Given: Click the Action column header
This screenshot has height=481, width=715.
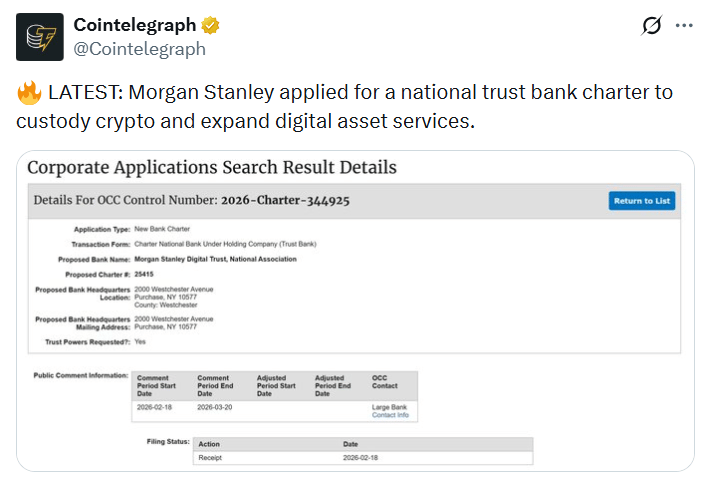Looking at the screenshot, I should tap(209, 443).
